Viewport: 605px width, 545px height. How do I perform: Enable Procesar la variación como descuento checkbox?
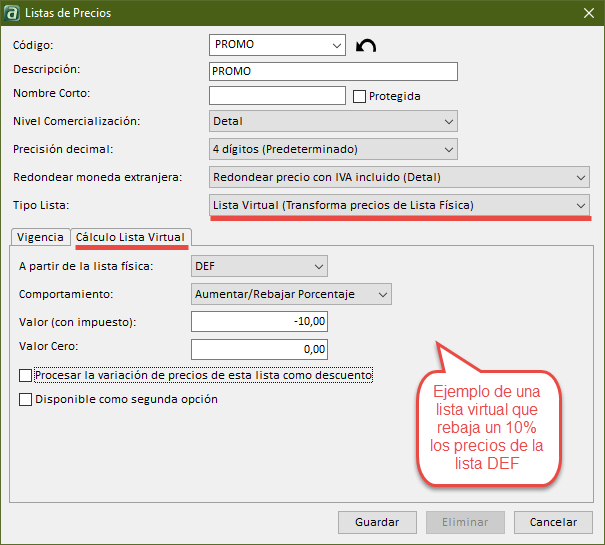[x=25, y=376]
